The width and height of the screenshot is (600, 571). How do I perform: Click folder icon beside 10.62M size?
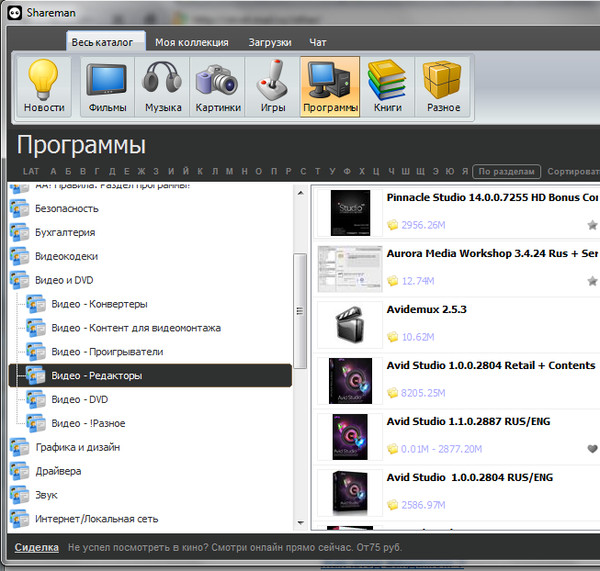(x=393, y=337)
